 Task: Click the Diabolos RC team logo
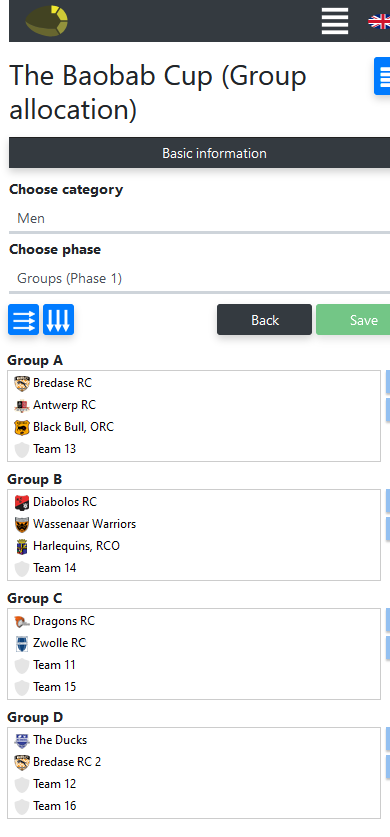(x=22, y=502)
